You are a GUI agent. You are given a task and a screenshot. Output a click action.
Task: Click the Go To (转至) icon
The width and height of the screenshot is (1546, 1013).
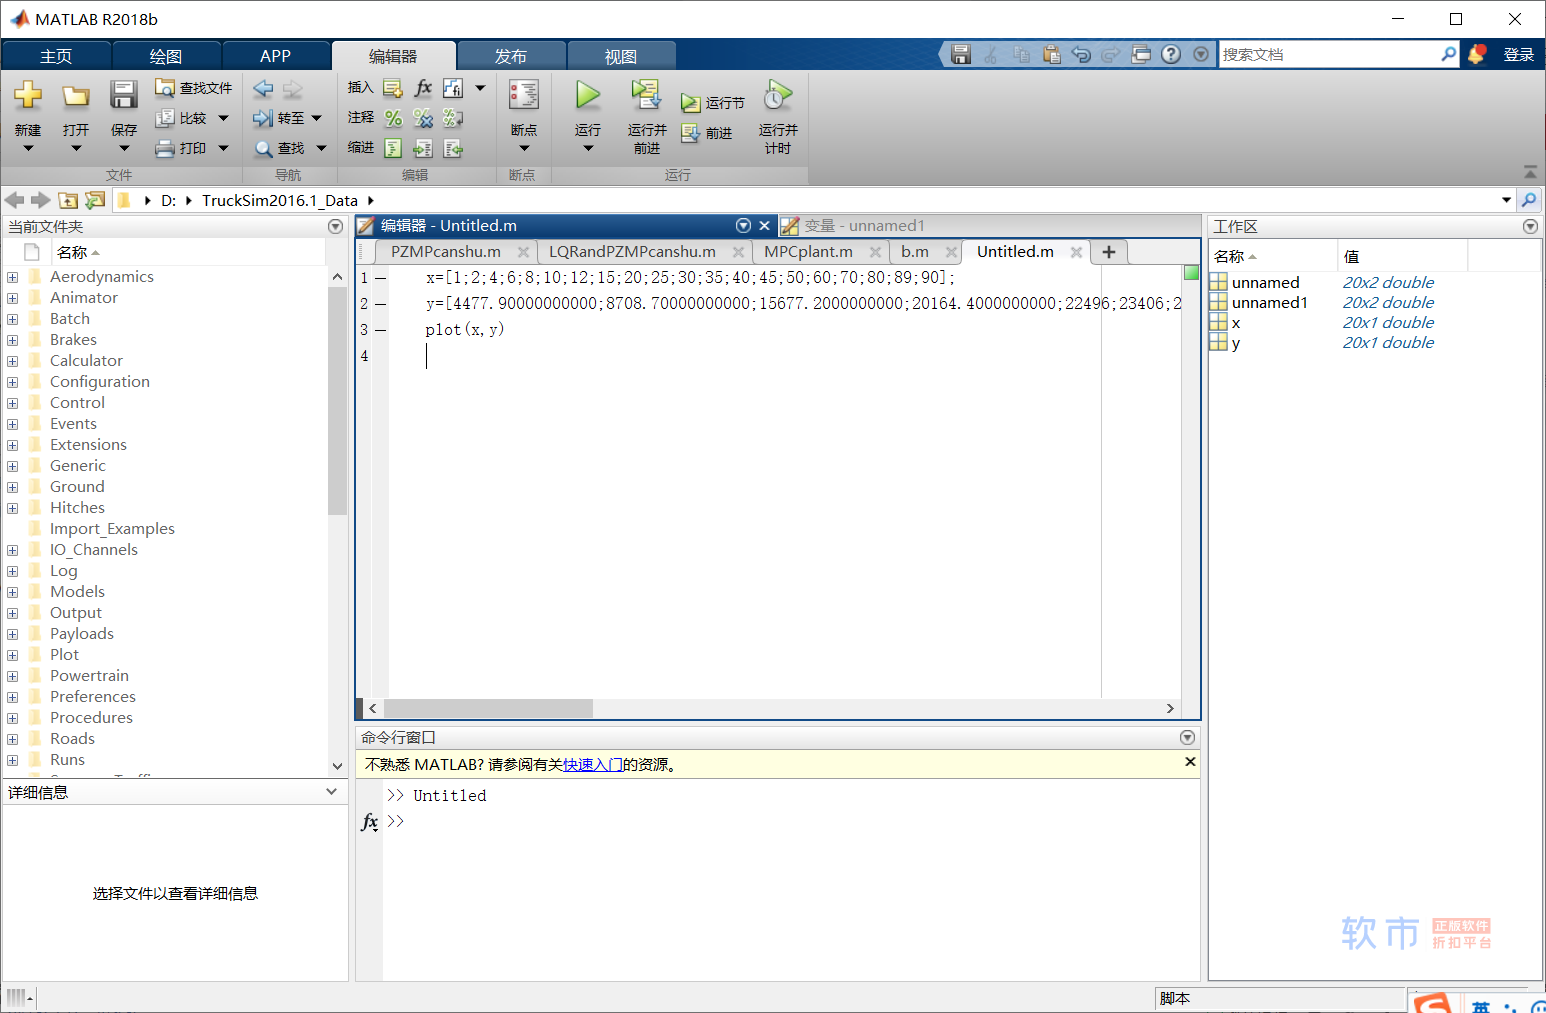coord(263,118)
